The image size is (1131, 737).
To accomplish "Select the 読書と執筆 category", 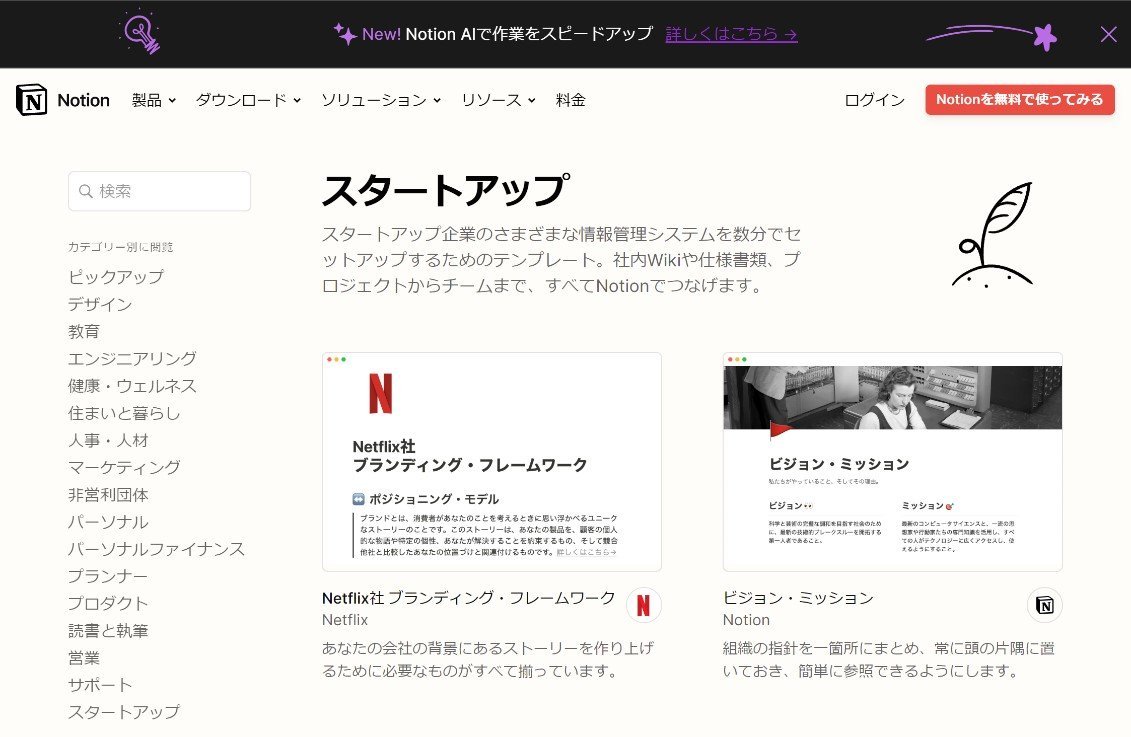I will coord(108,630).
